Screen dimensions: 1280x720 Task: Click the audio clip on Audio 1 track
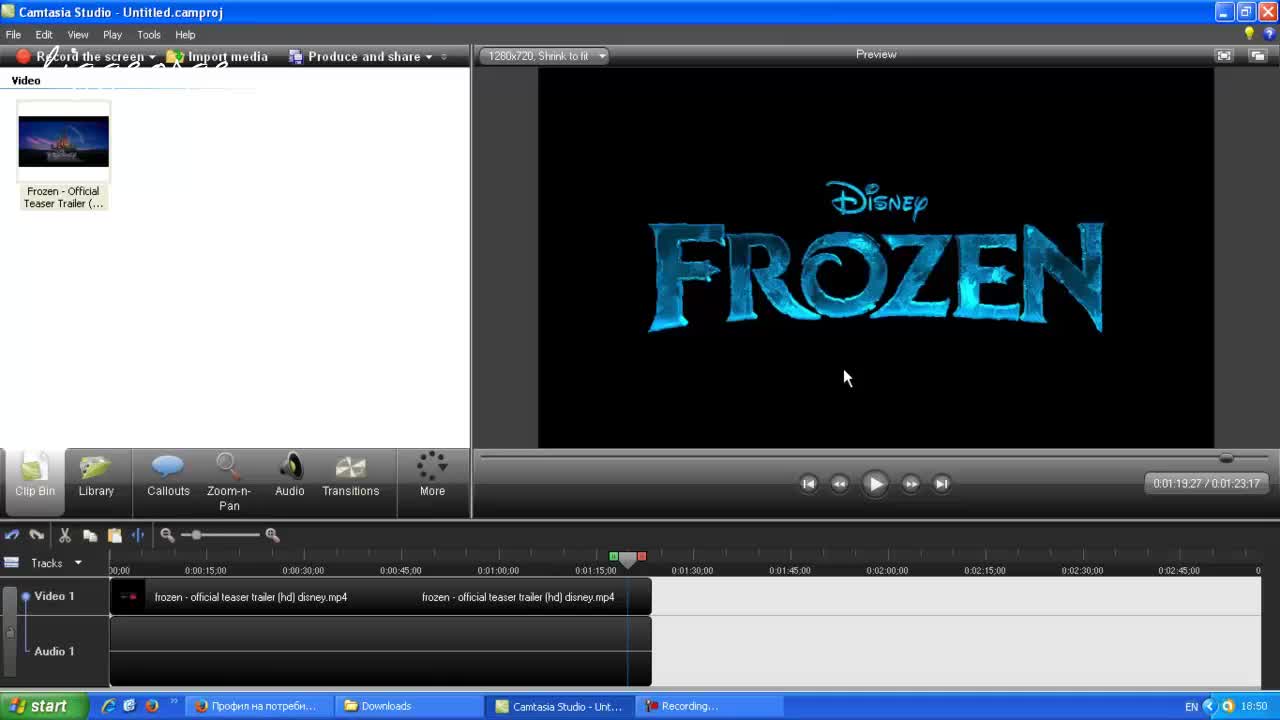pos(380,651)
